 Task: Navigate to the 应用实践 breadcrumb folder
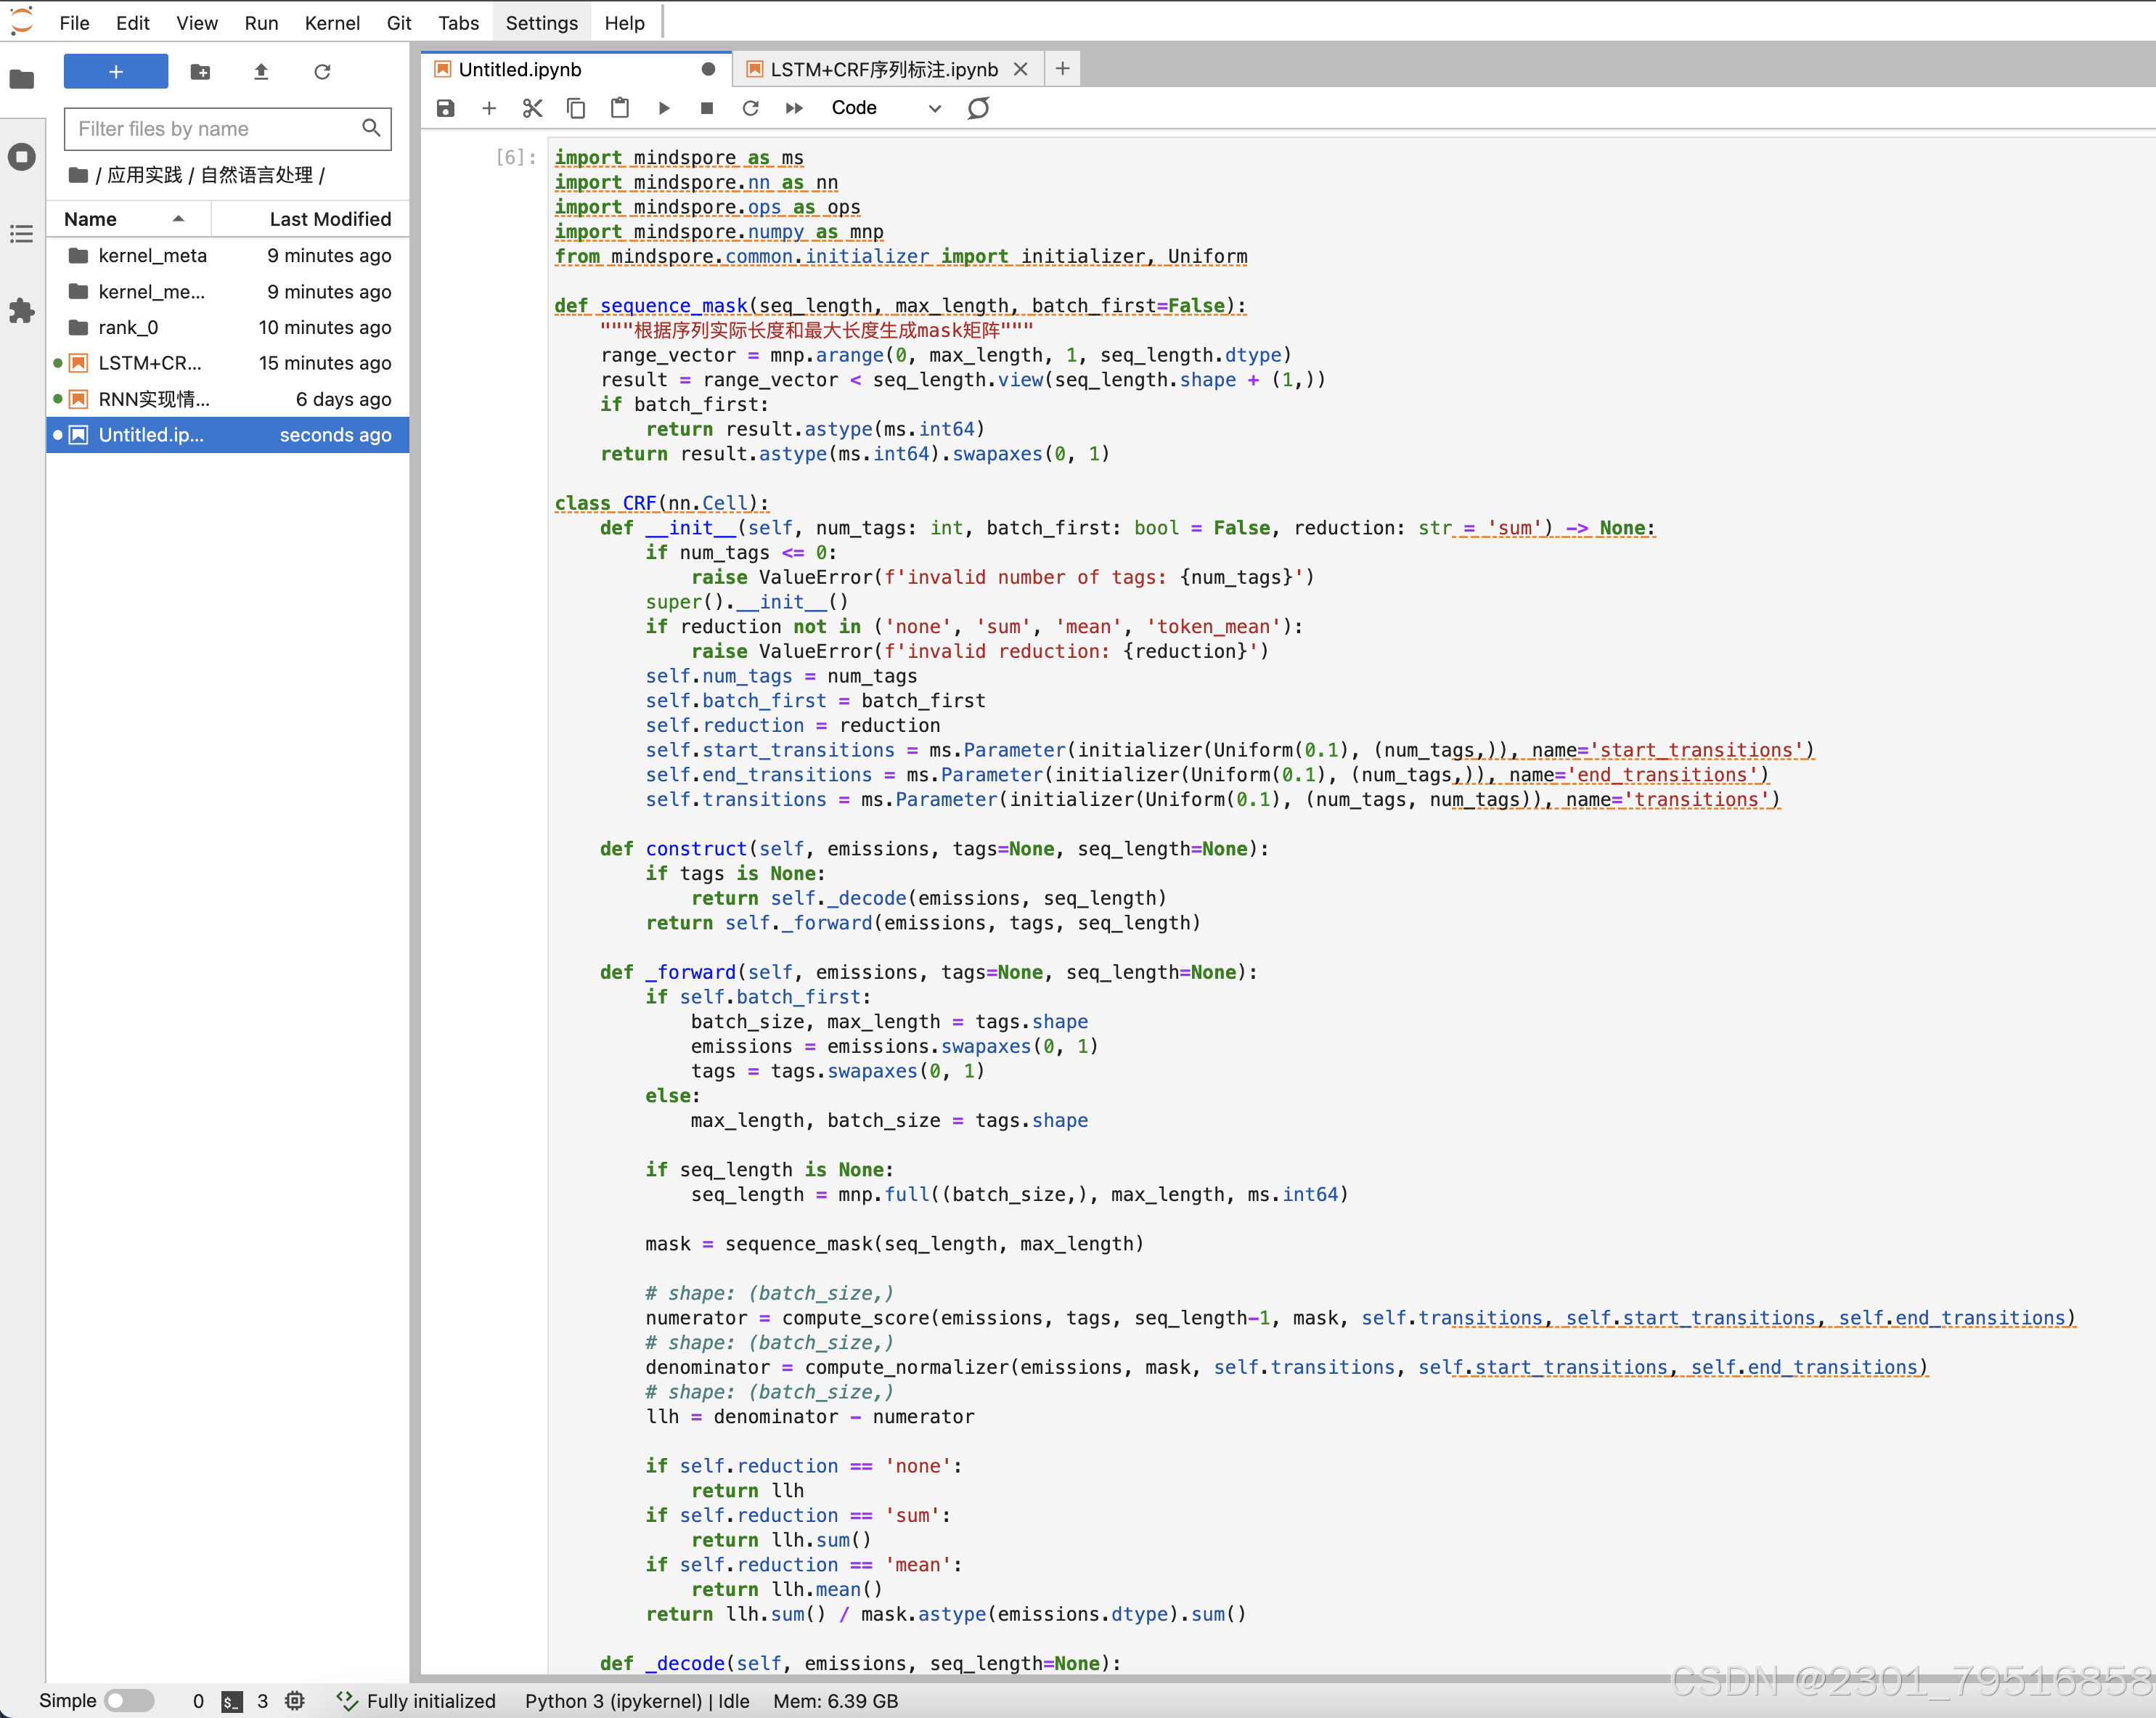tap(144, 175)
